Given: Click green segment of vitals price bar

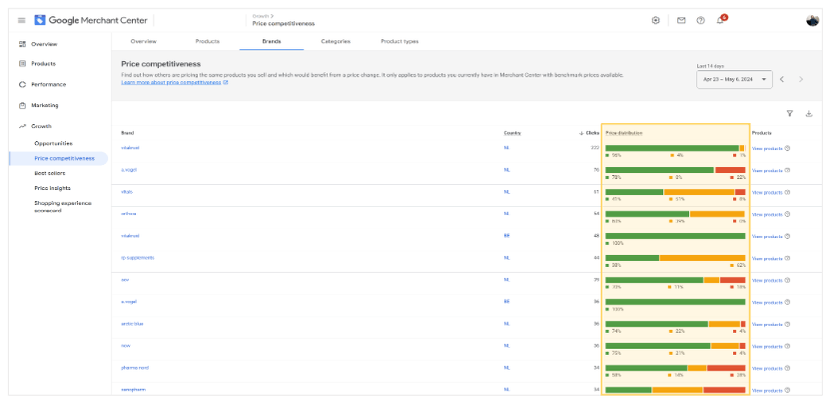Looking at the screenshot, I should pyautogui.click(x=634, y=192).
